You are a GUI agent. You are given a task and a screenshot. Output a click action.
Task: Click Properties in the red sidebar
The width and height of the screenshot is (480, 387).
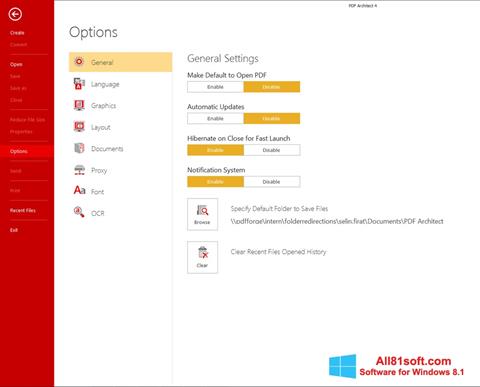click(x=21, y=132)
